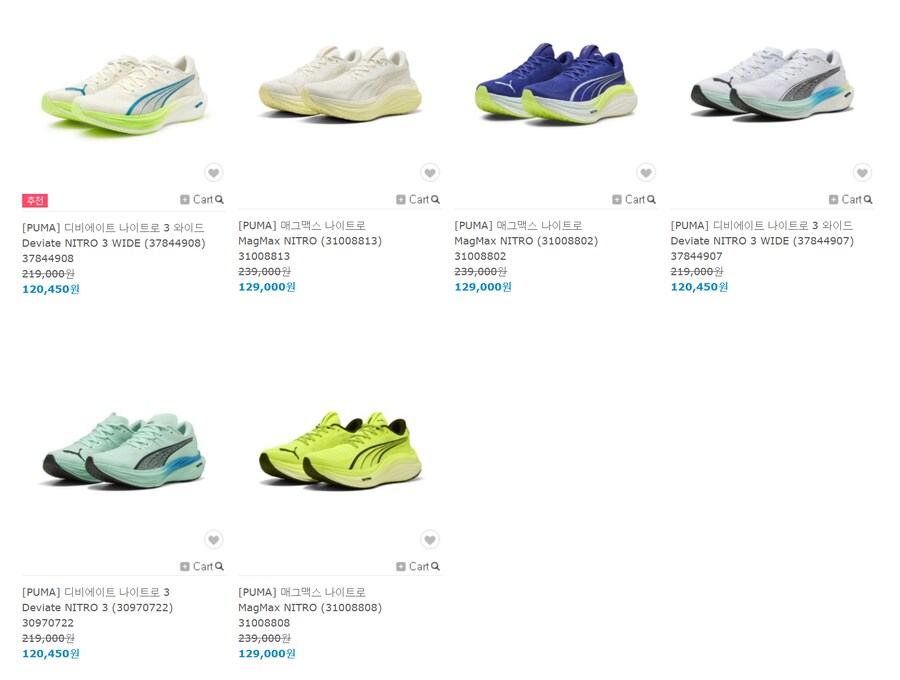This screenshot has width=900, height=680.
Task: Toggle wishlist heart for blue MagMax NITRO 31008802
Action: click(646, 173)
